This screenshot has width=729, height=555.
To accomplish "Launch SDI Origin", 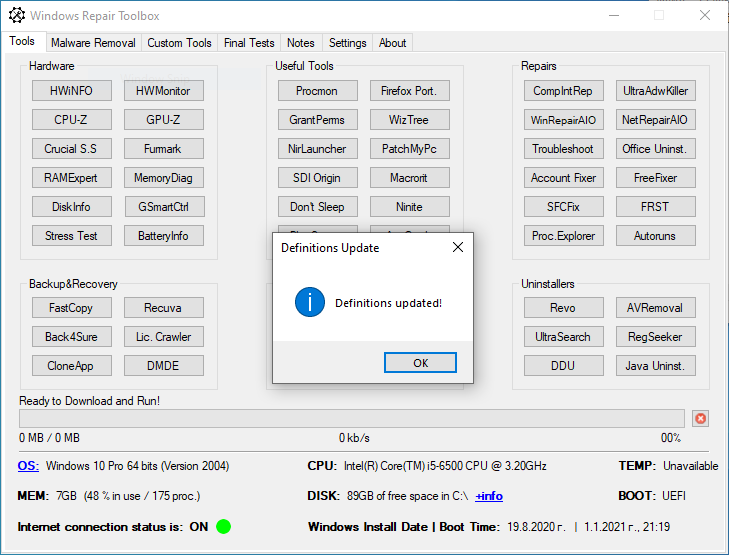I will [318, 178].
